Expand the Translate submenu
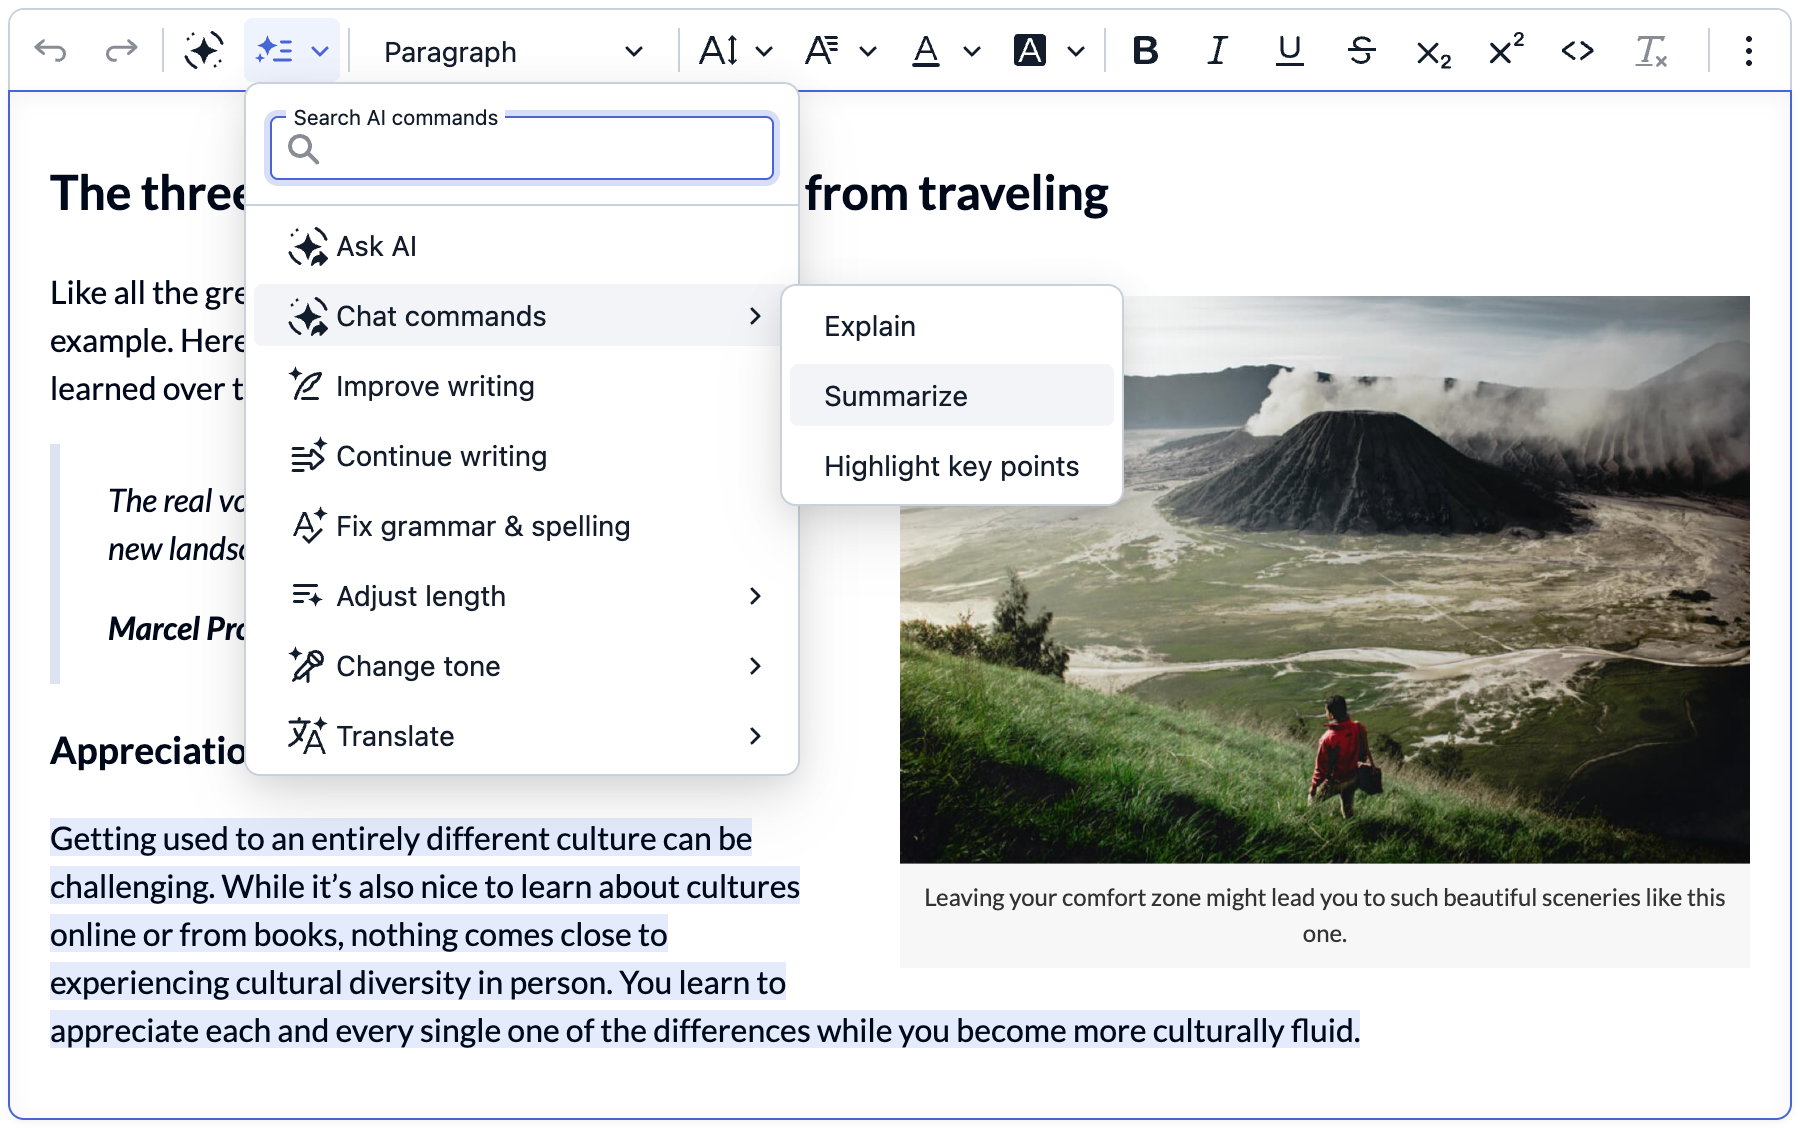Screen dimensions: 1800x1128 [x=522, y=736]
